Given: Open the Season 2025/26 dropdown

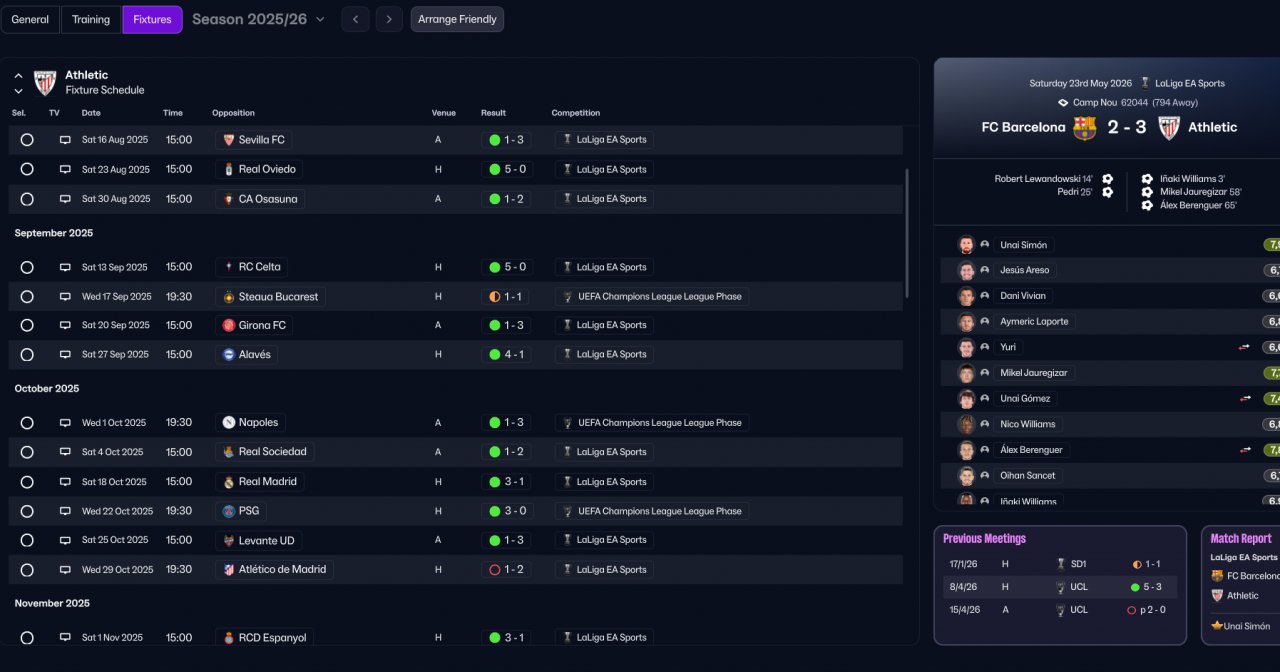Looking at the screenshot, I should (258, 19).
